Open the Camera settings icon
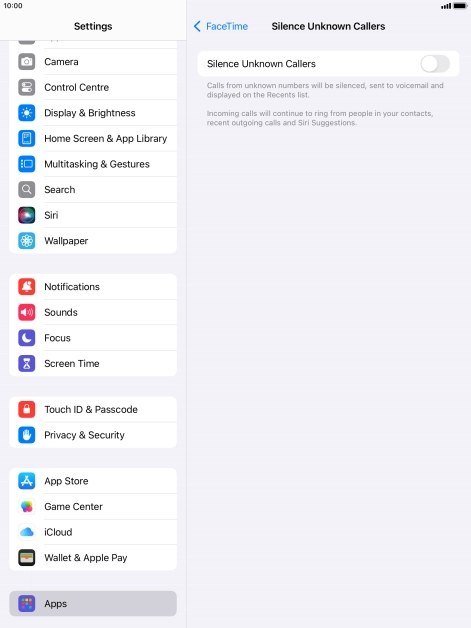Image resolution: width=471 pixels, height=628 pixels. click(27, 62)
